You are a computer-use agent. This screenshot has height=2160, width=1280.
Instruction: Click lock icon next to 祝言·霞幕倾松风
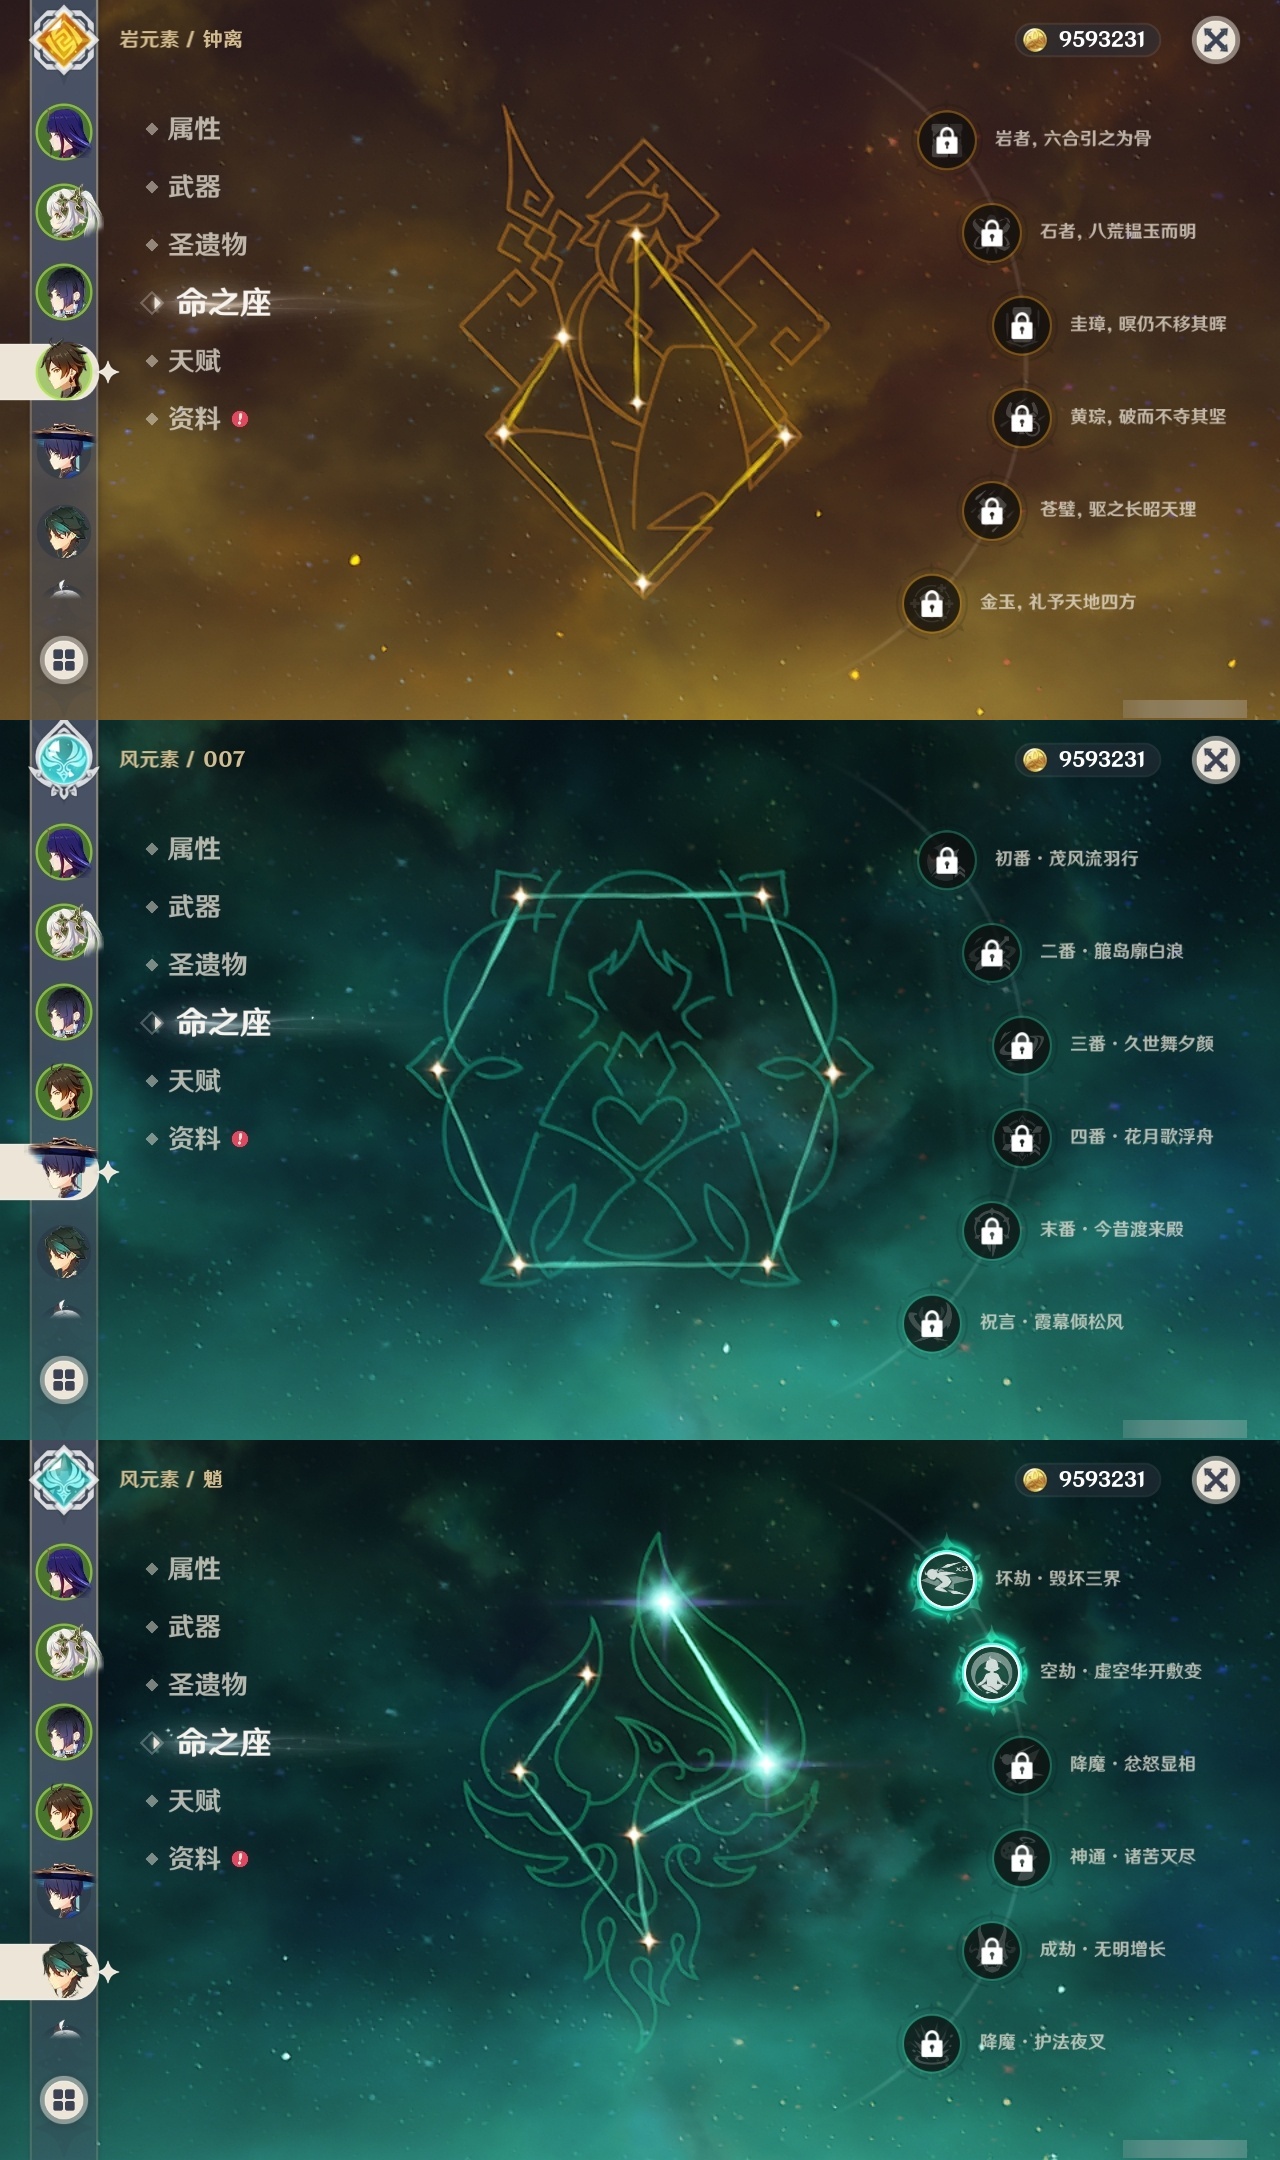tap(932, 1323)
